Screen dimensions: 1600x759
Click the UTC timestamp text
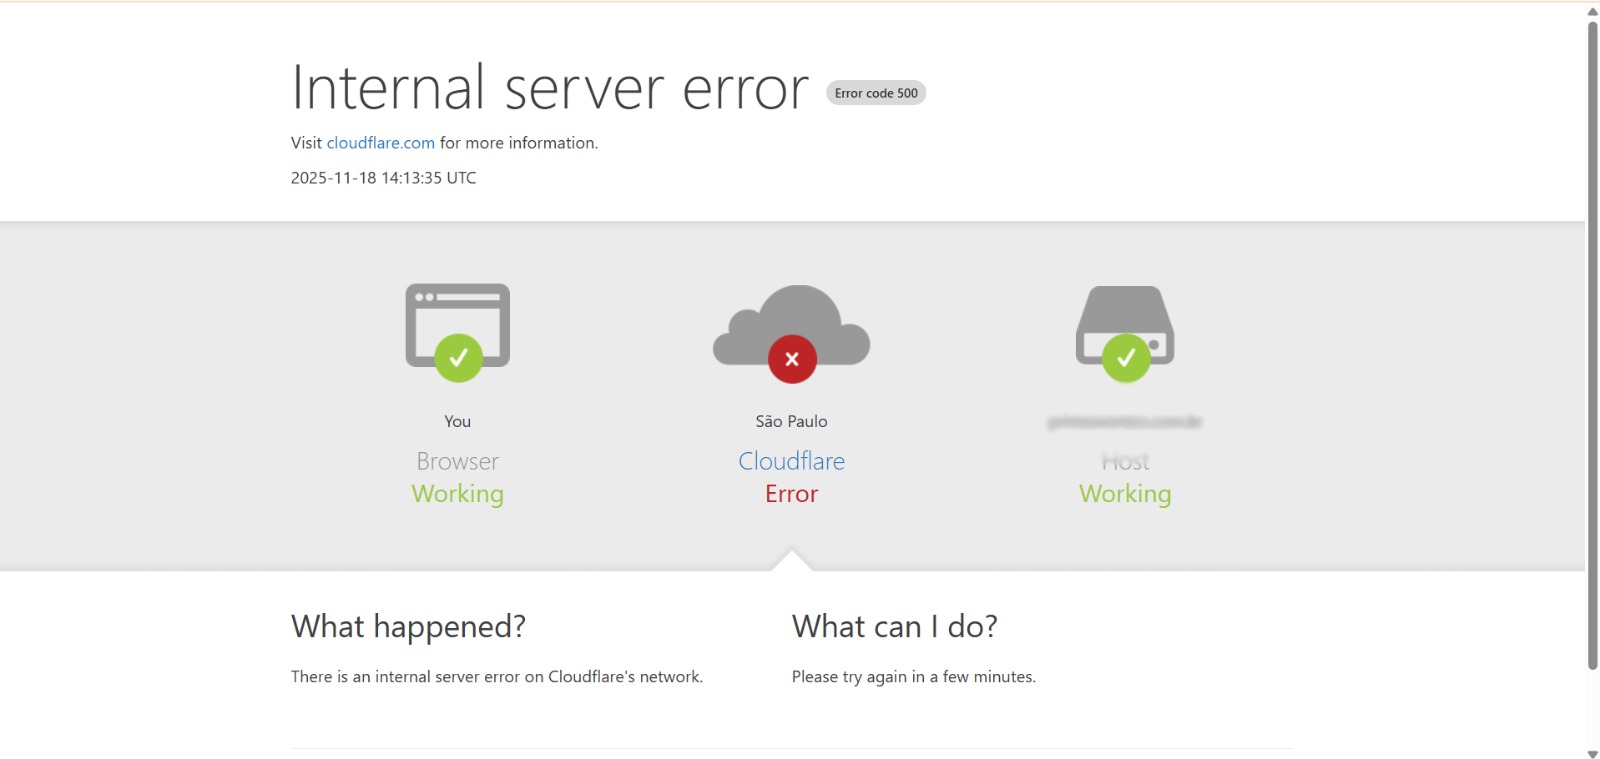[383, 178]
